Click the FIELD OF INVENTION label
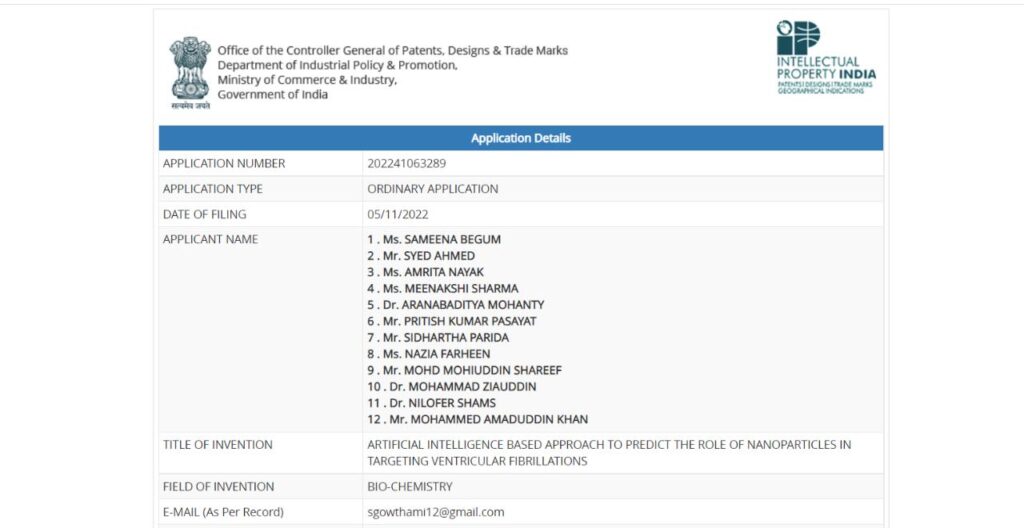1024x528 pixels. point(218,487)
